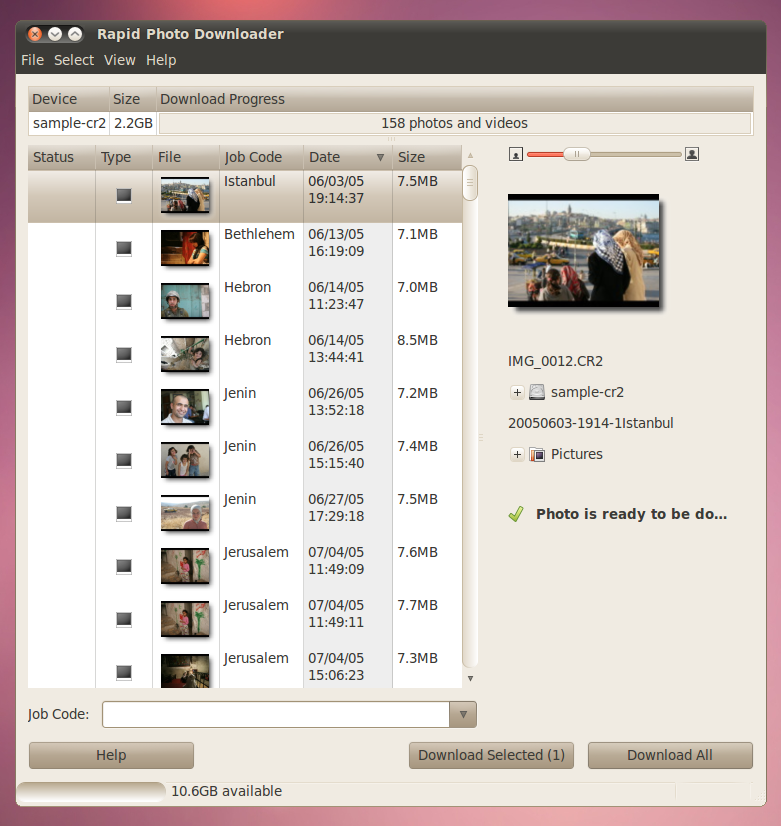Select the Jenin thumbnail at 13:52:18
781x826 pixels.
click(x=185, y=407)
